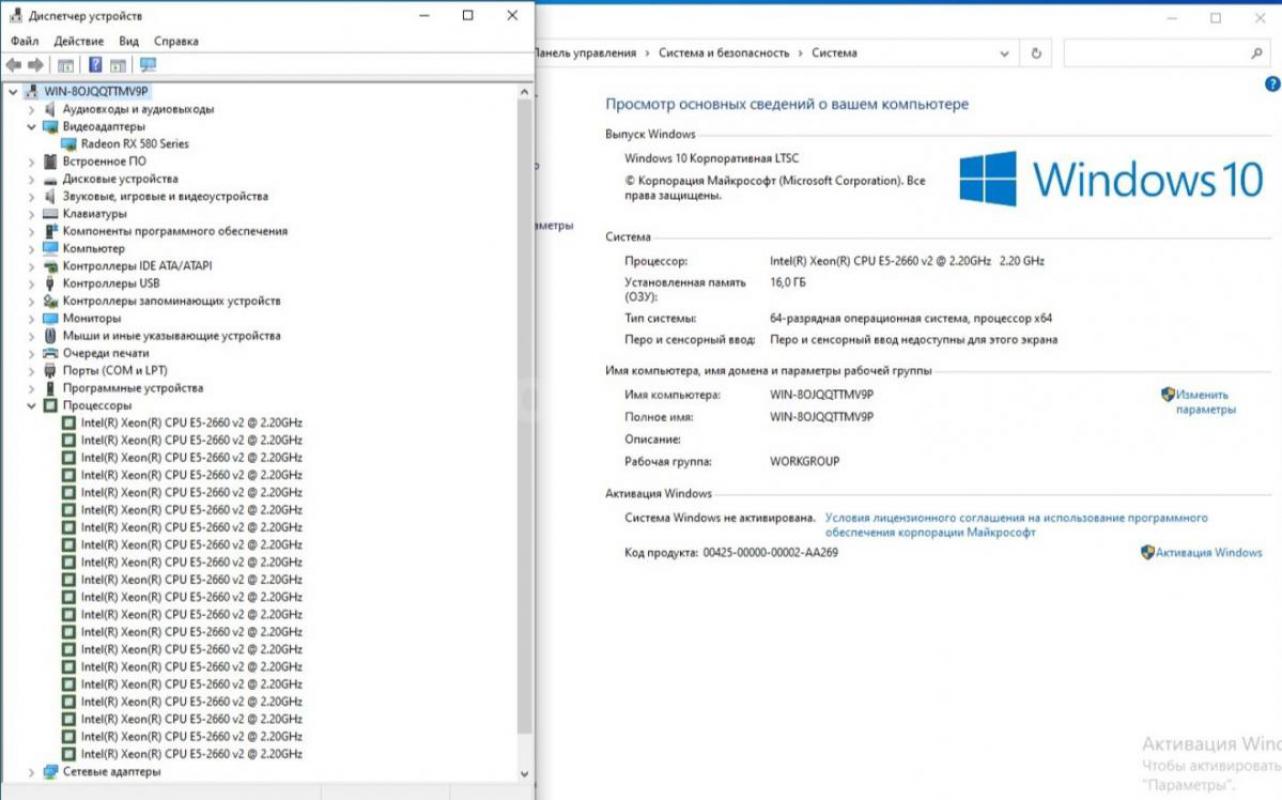This screenshot has width=1282, height=800.
Task: Open the address bar history dropdown in System window
Action: click(1004, 53)
